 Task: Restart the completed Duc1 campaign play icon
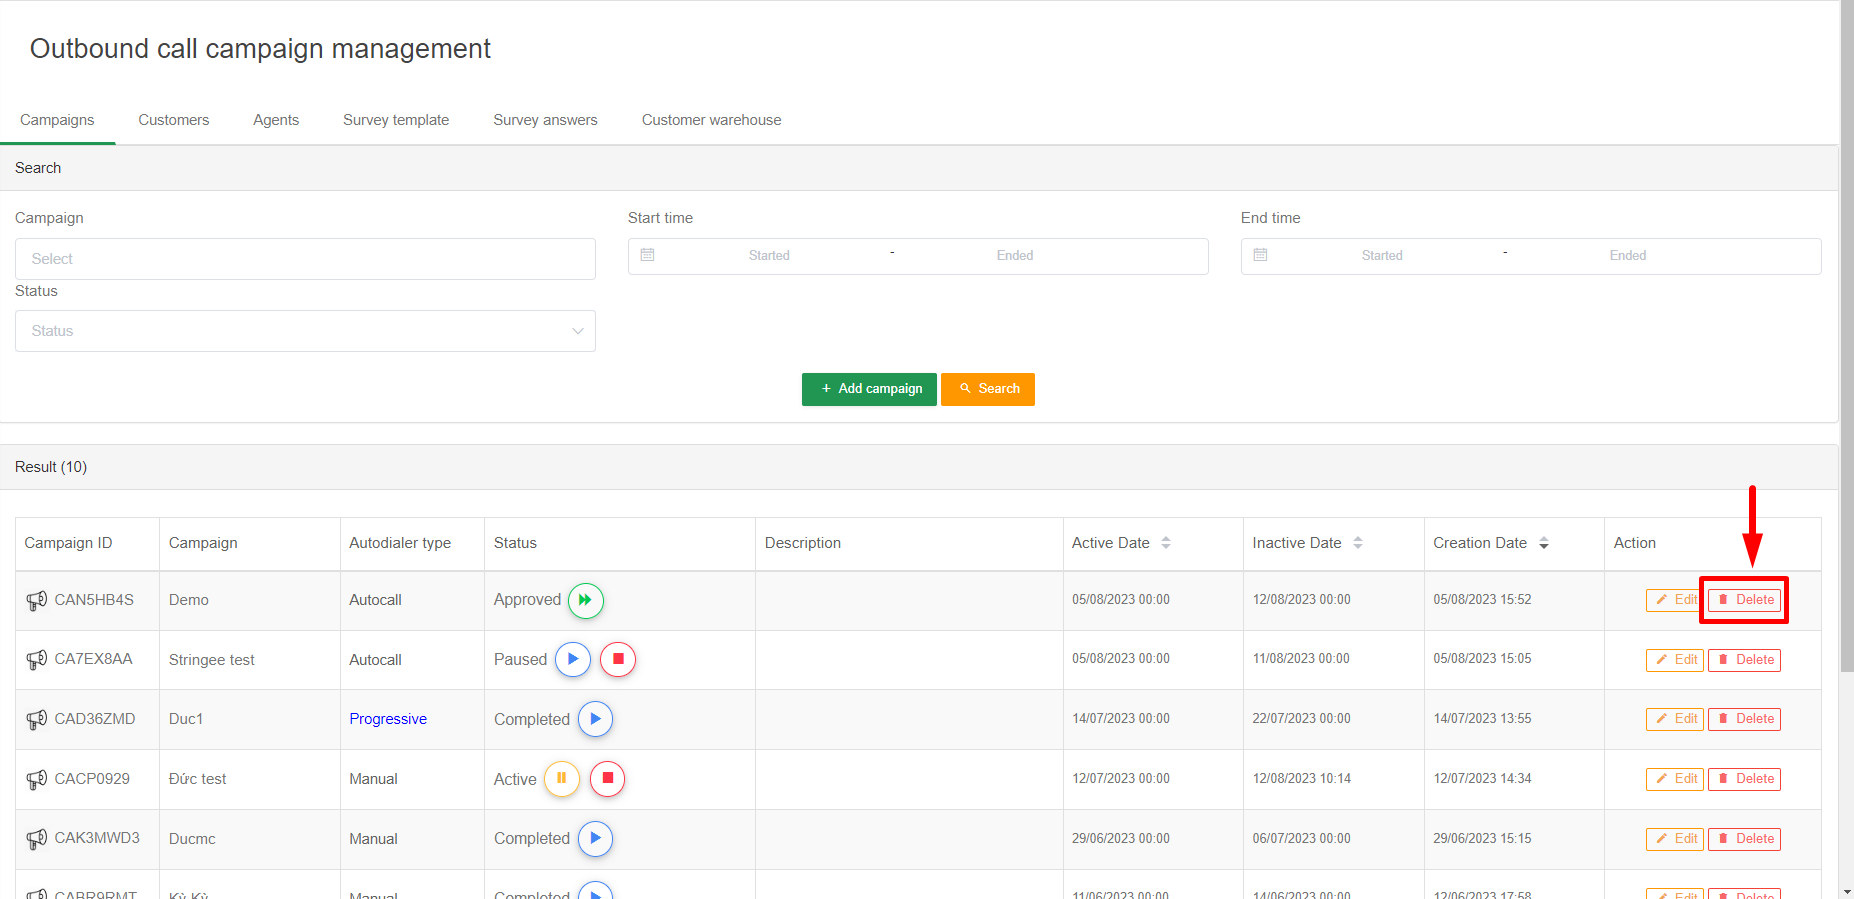(x=595, y=719)
